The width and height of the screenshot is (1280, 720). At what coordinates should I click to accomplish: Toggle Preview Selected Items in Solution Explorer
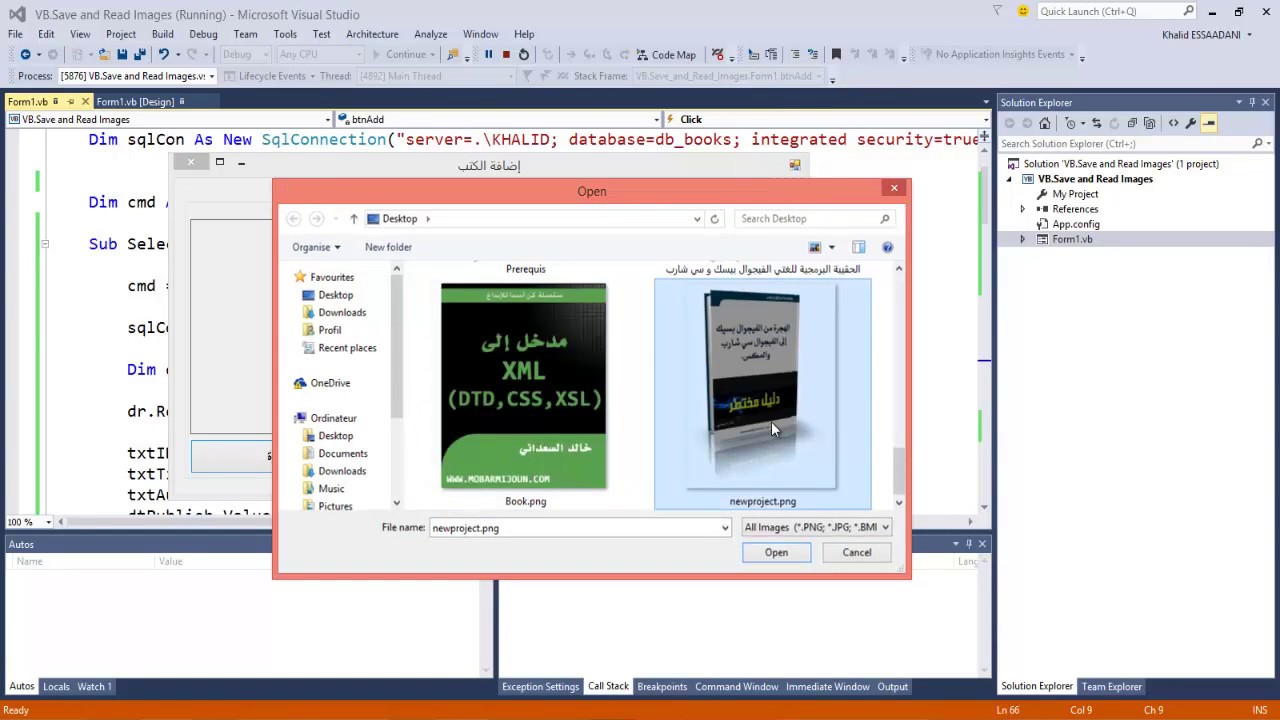pos(1209,123)
